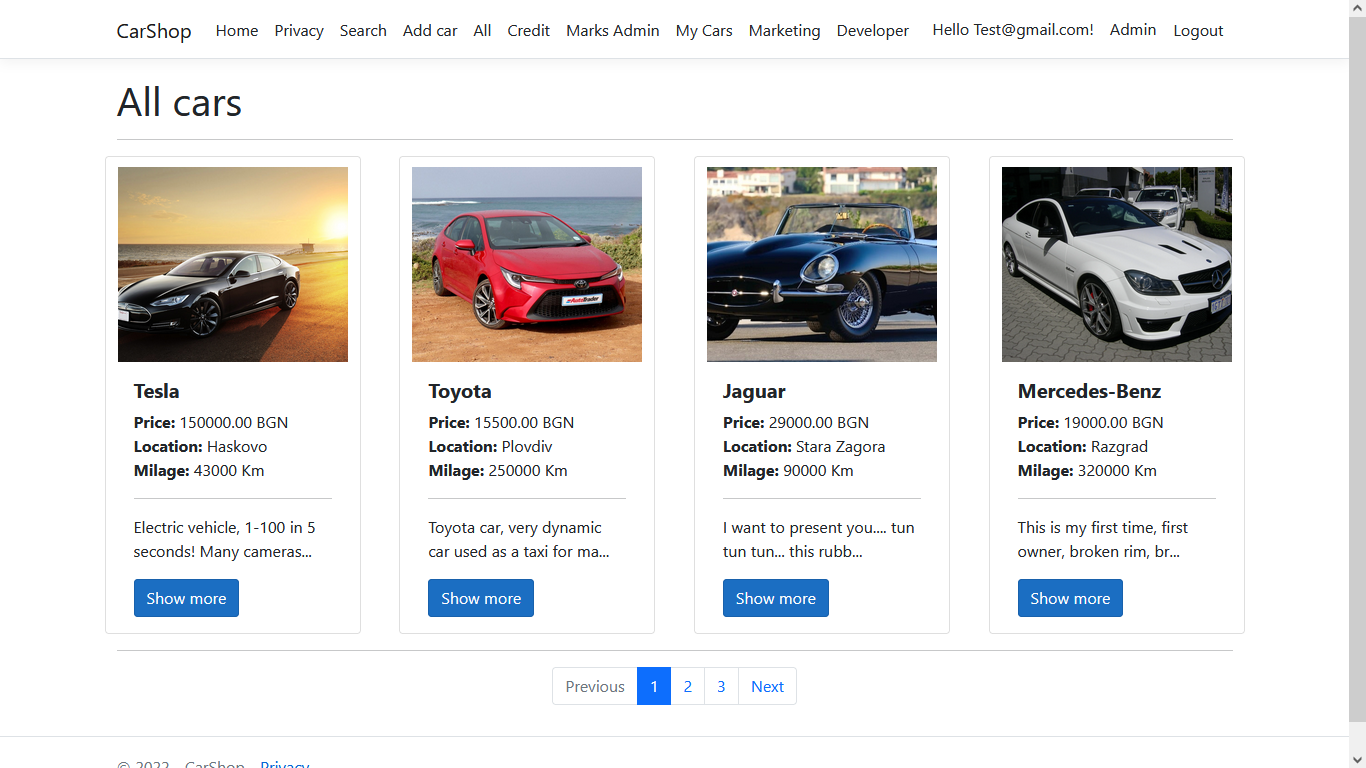Select Add car from the navigation

coord(430,30)
